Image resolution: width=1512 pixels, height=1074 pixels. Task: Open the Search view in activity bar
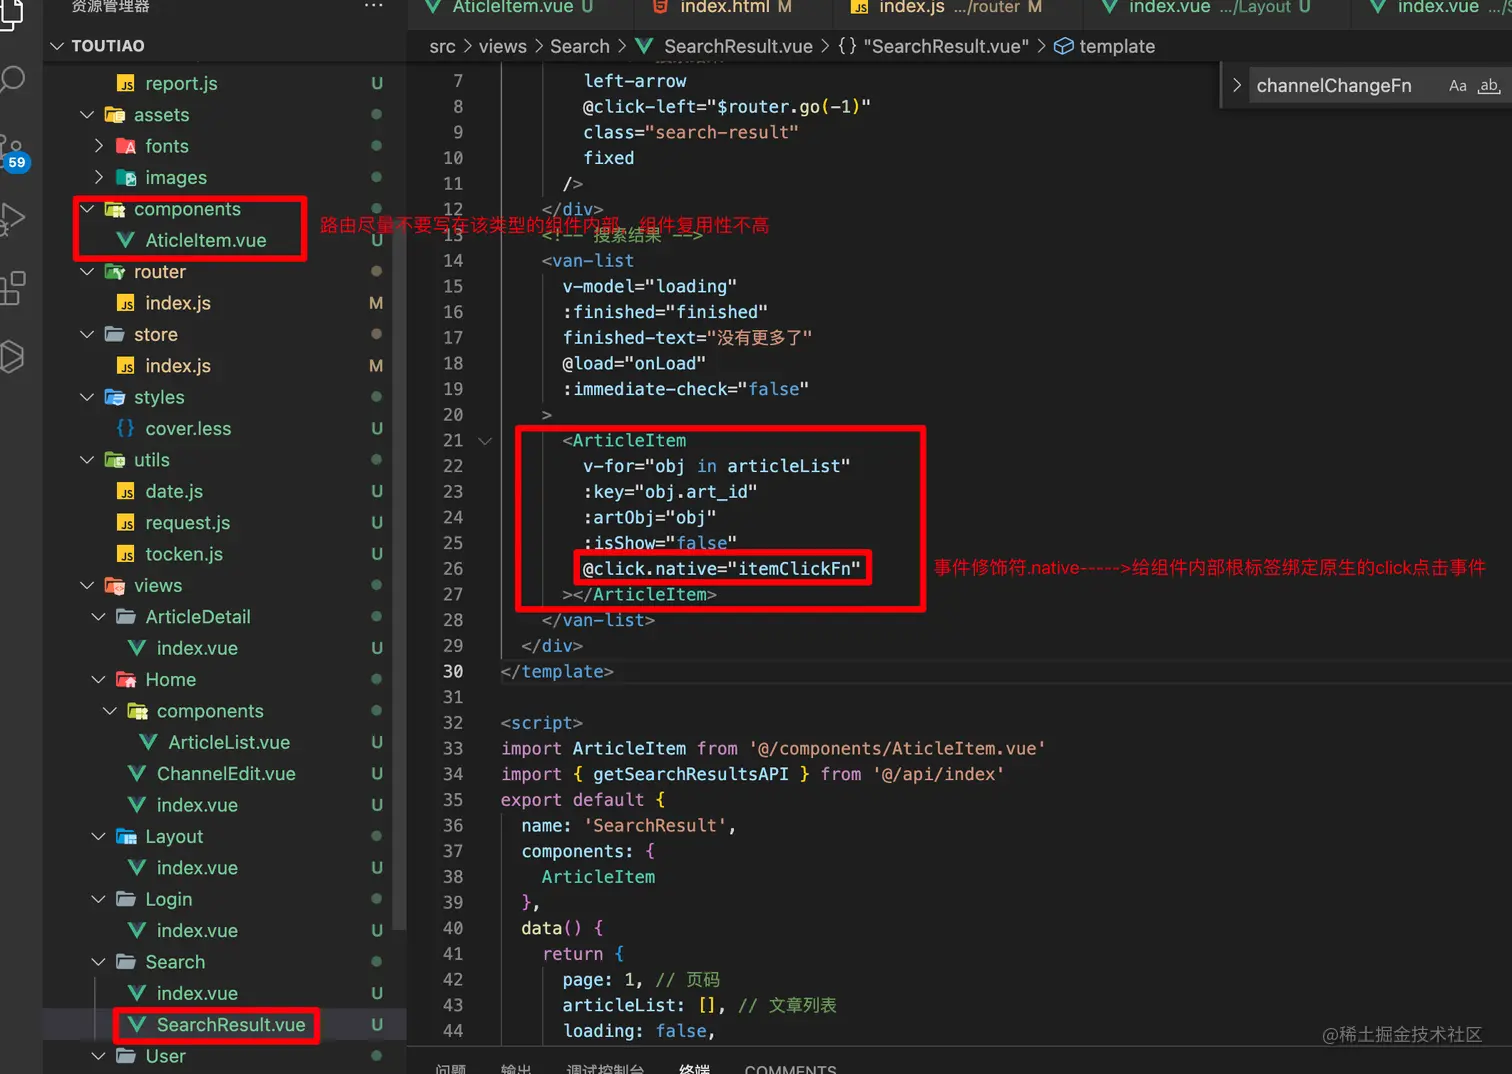(12, 79)
